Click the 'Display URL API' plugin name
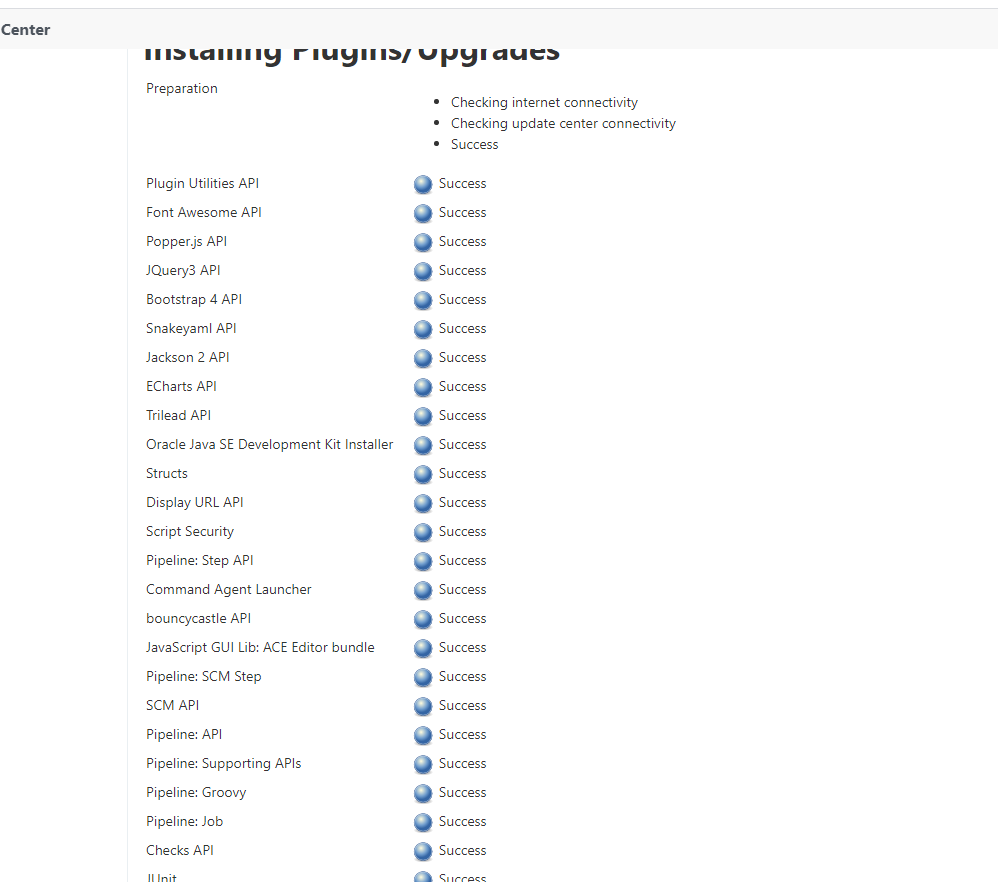998x882 pixels. pos(195,502)
